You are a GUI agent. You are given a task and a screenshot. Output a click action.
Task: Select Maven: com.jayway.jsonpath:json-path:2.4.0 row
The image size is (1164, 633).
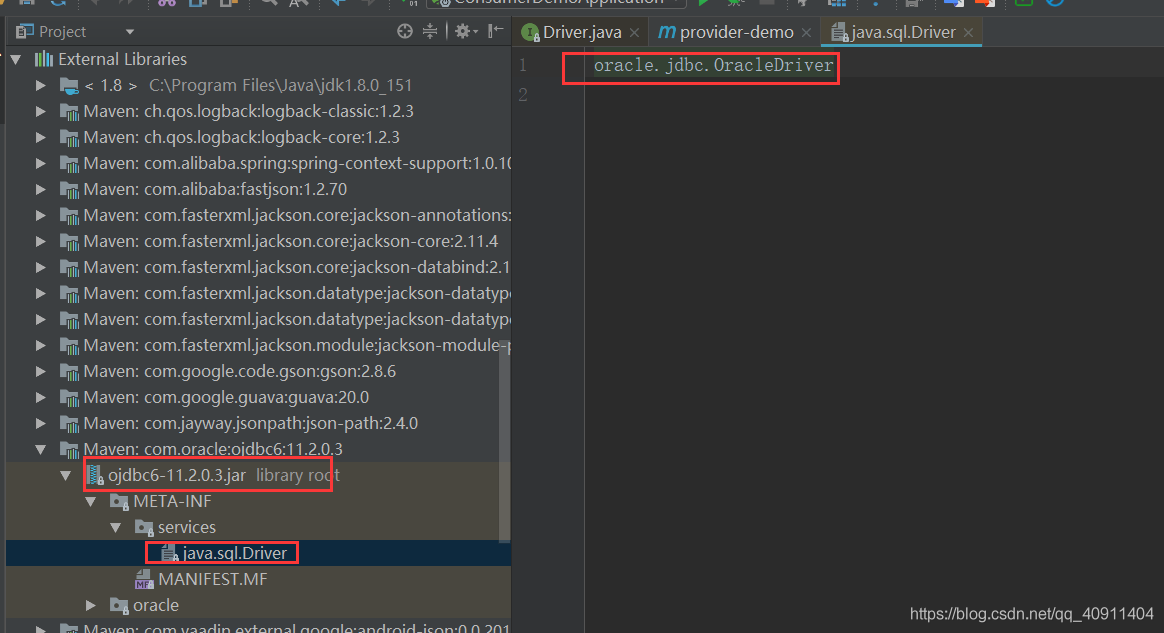(258, 423)
